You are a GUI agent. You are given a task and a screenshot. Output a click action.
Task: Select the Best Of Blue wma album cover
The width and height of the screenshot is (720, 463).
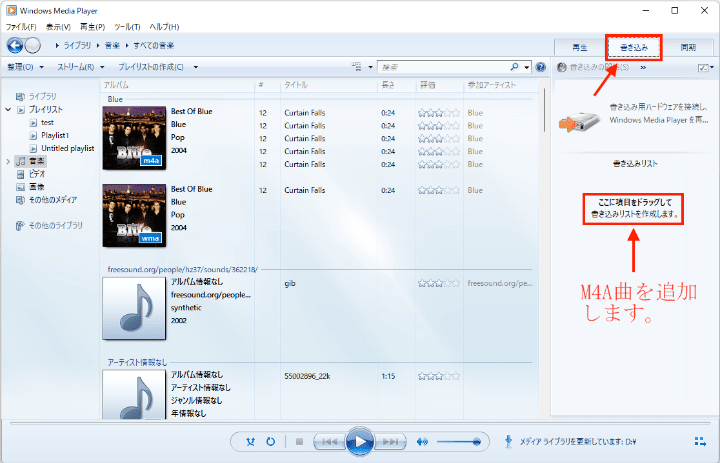pyautogui.click(x=134, y=215)
